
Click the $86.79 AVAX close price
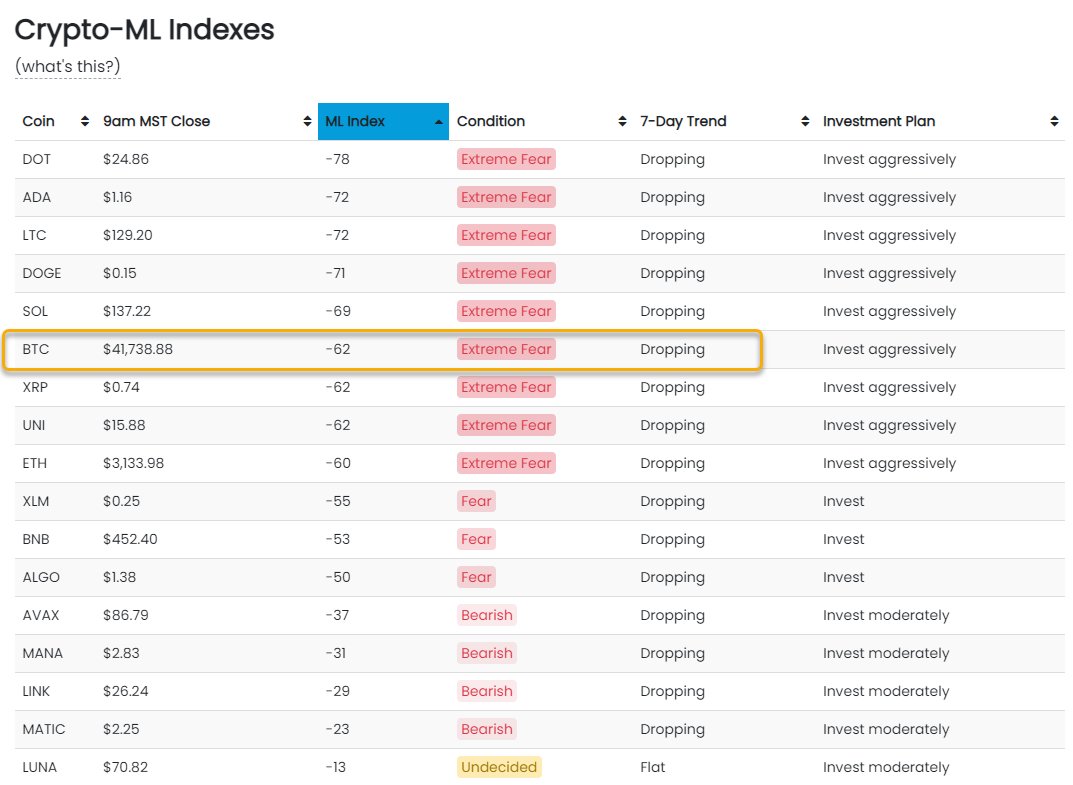coord(126,615)
